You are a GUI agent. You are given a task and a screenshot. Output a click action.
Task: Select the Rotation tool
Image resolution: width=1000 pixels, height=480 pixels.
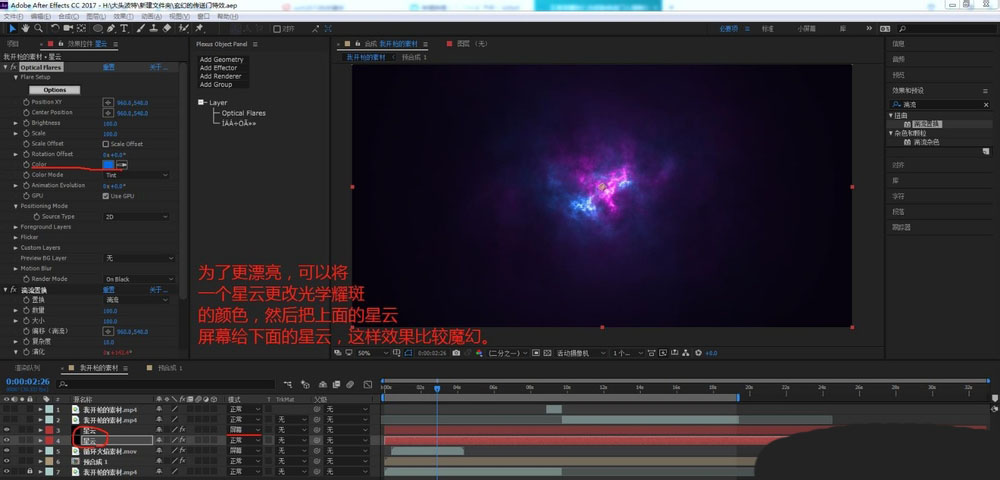click(x=55, y=28)
